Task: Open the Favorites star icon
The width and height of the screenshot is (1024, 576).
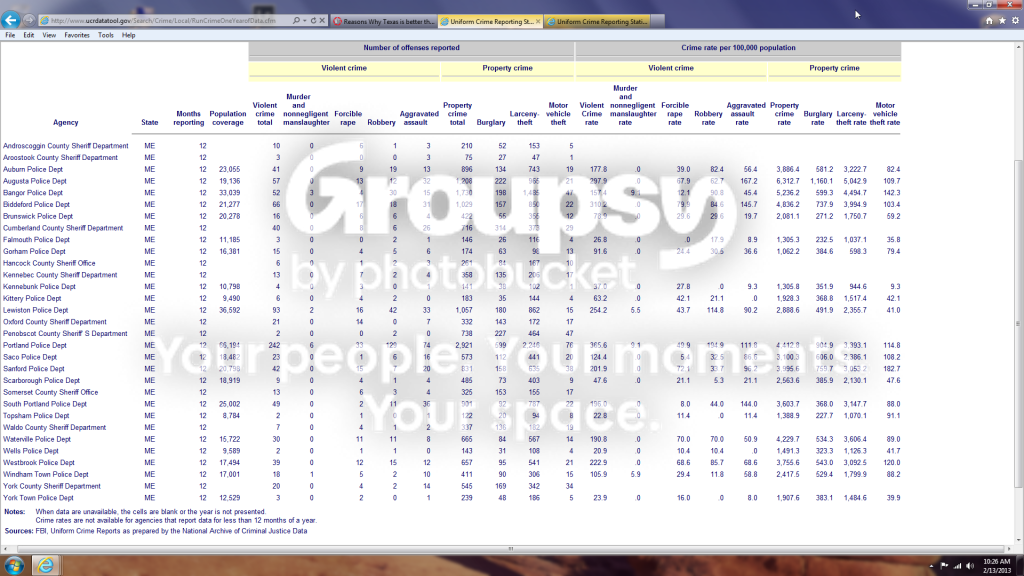Action: (1002, 21)
